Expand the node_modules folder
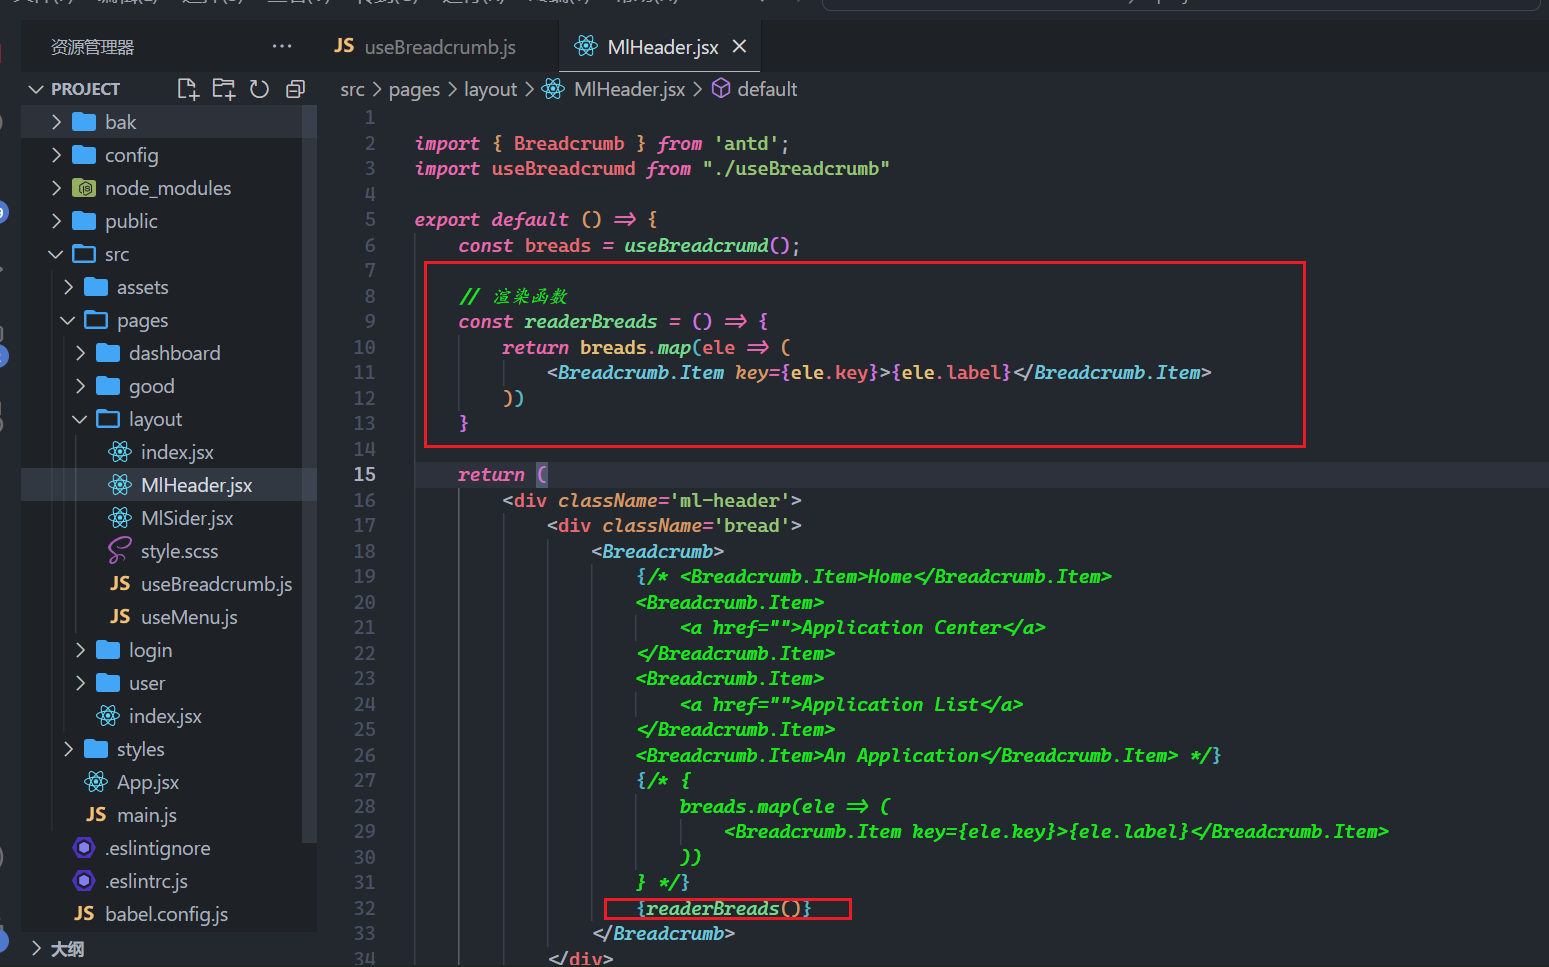 coord(56,188)
